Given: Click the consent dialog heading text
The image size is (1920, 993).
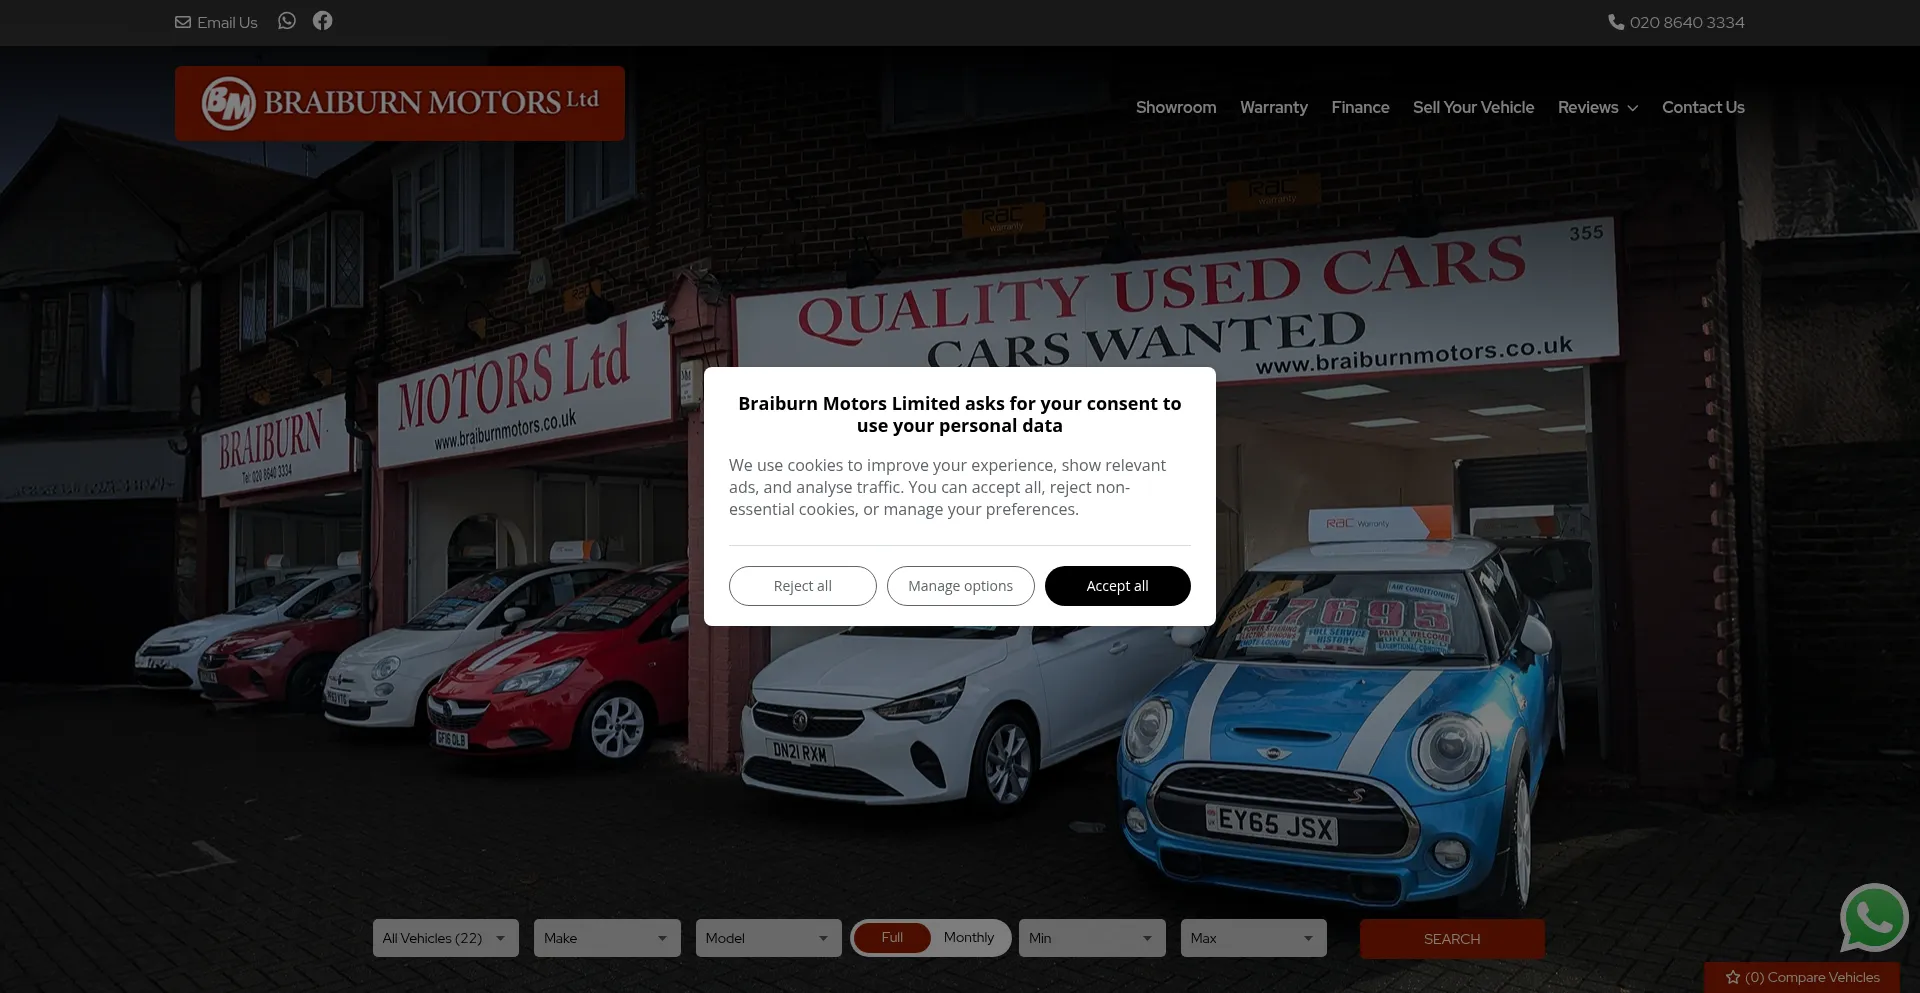Looking at the screenshot, I should coord(960,414).
